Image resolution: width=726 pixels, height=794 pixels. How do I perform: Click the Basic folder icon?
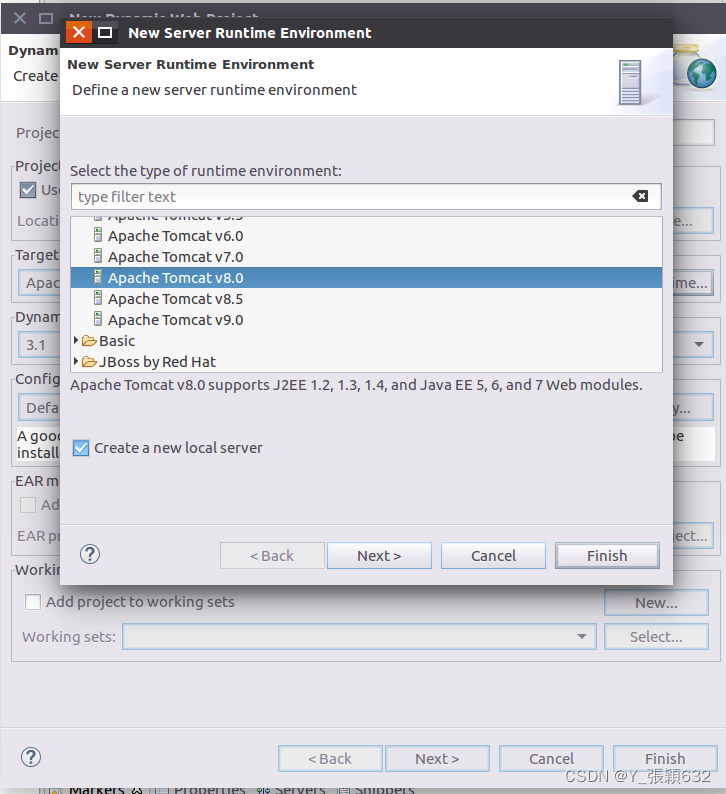[x=89, y=341]
